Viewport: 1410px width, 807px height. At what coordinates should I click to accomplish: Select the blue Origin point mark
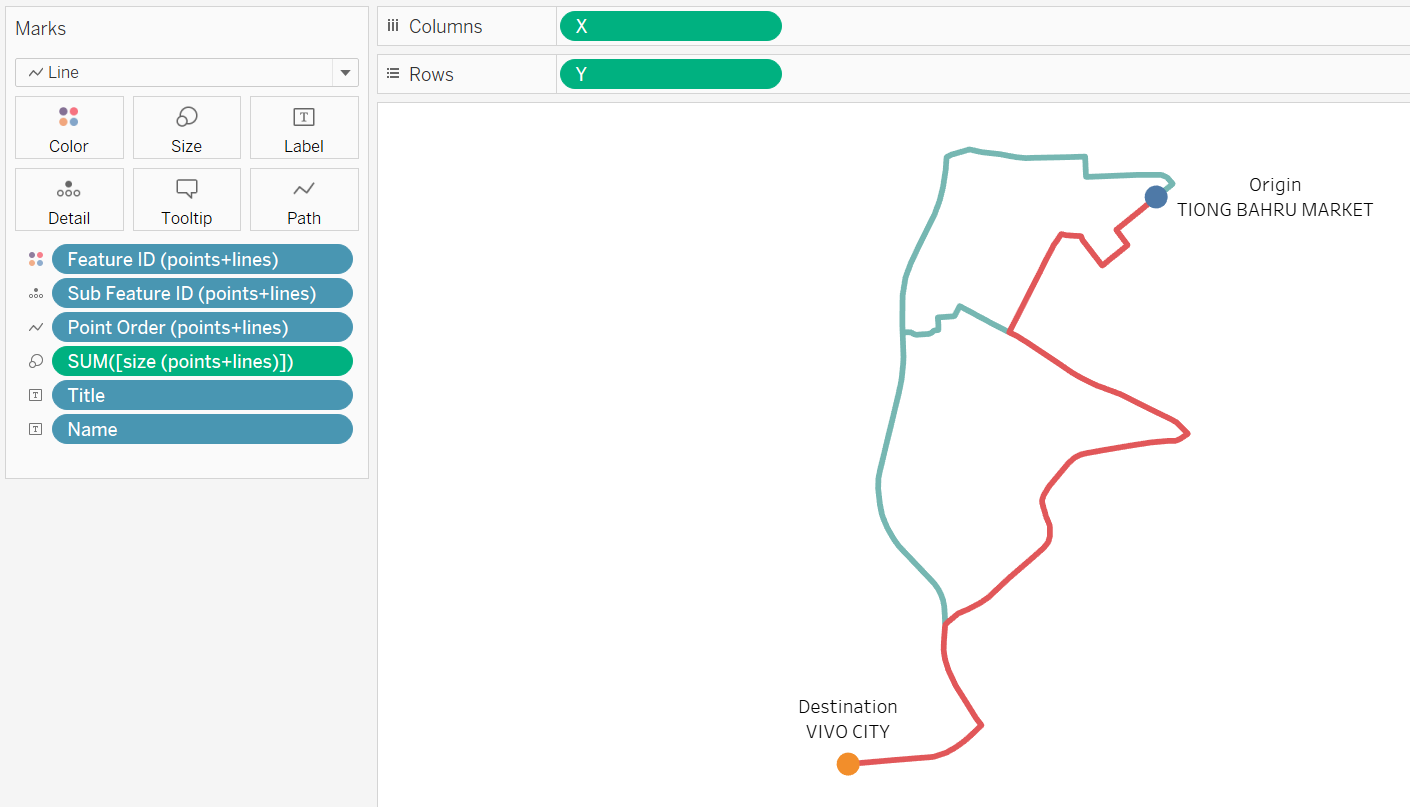tap(1156, 196)
